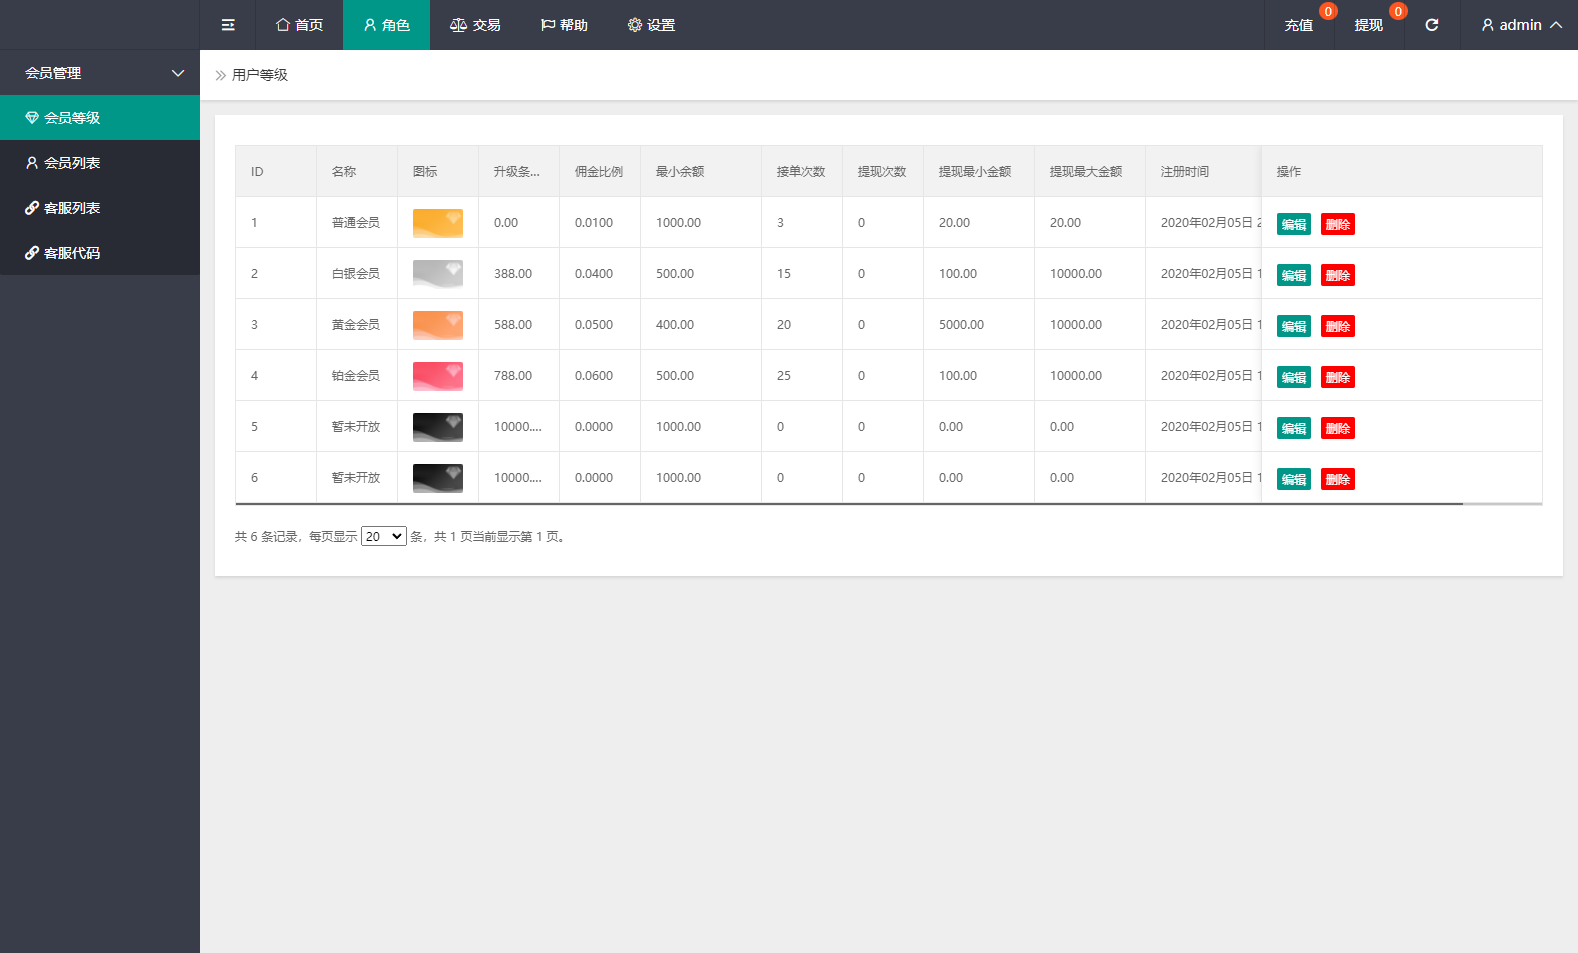Open the 设置 menu
Viewport: 1578px width, 953px height.
click(651, 25)
